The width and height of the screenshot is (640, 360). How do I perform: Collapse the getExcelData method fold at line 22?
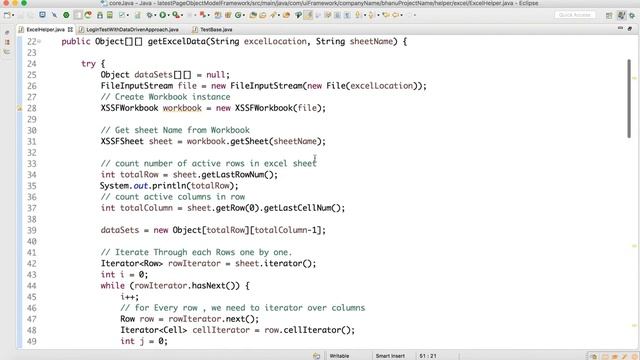coord(39,41)
